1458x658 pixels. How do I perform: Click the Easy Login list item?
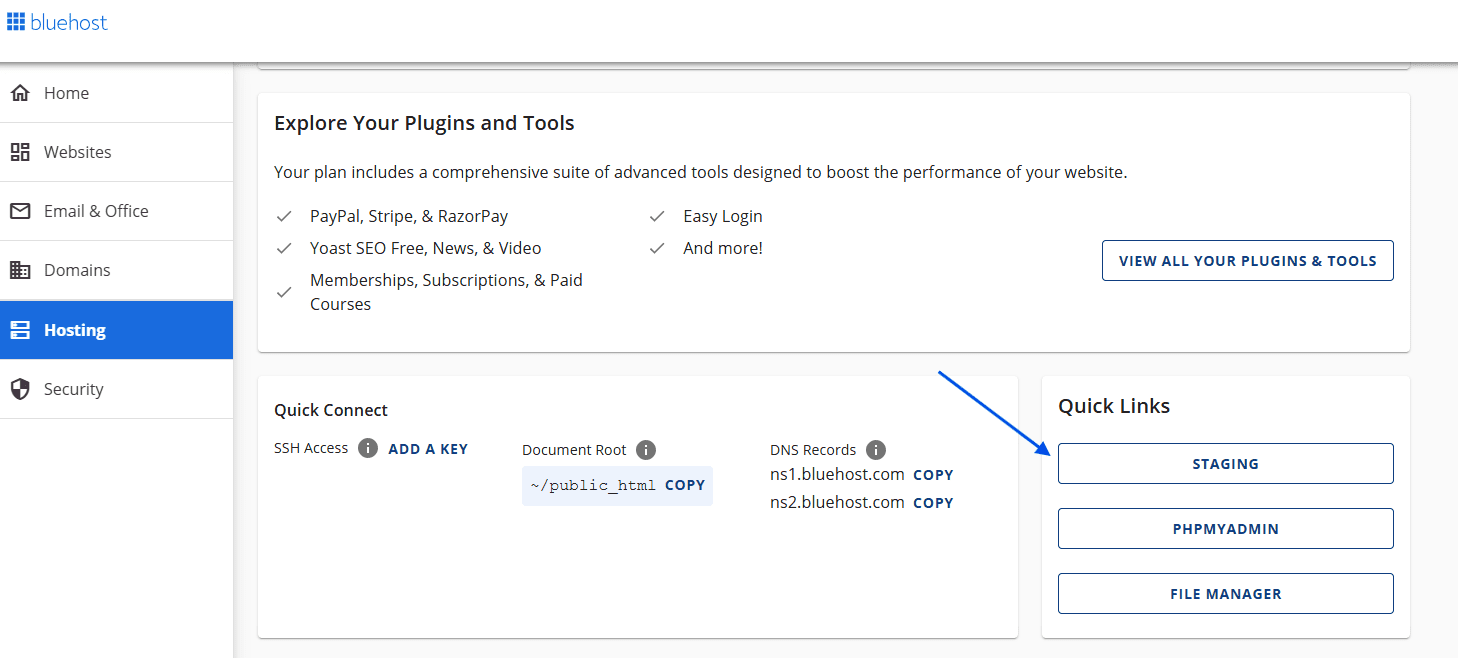[x=723, y=216]
